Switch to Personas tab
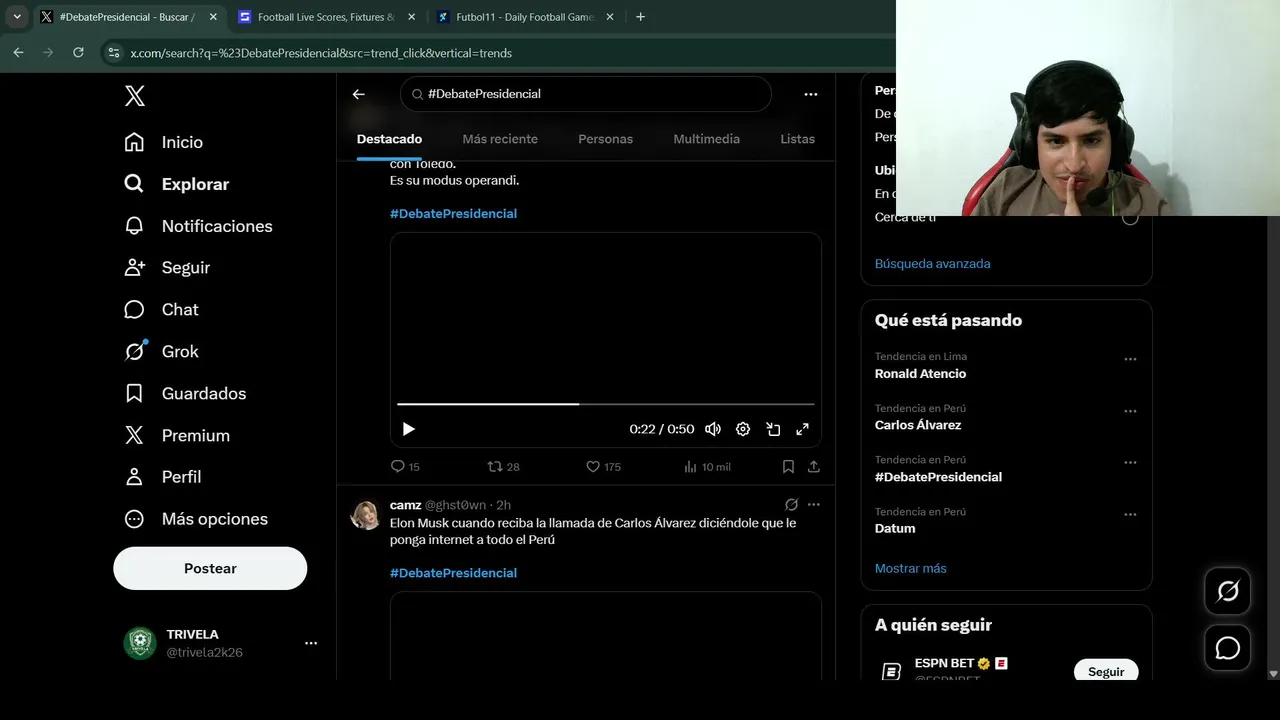1280x720 pixels. tap(605, 139)
